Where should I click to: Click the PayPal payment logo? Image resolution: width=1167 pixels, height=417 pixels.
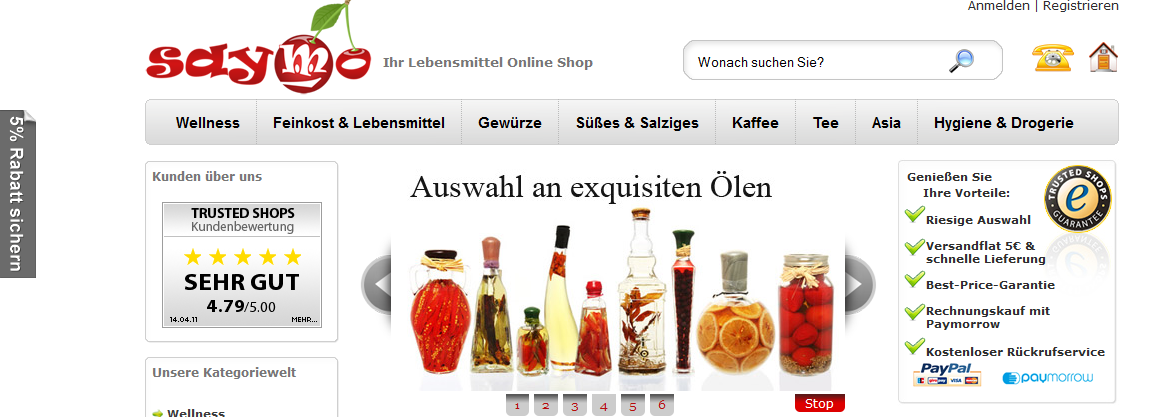click(x=947, y=375)
